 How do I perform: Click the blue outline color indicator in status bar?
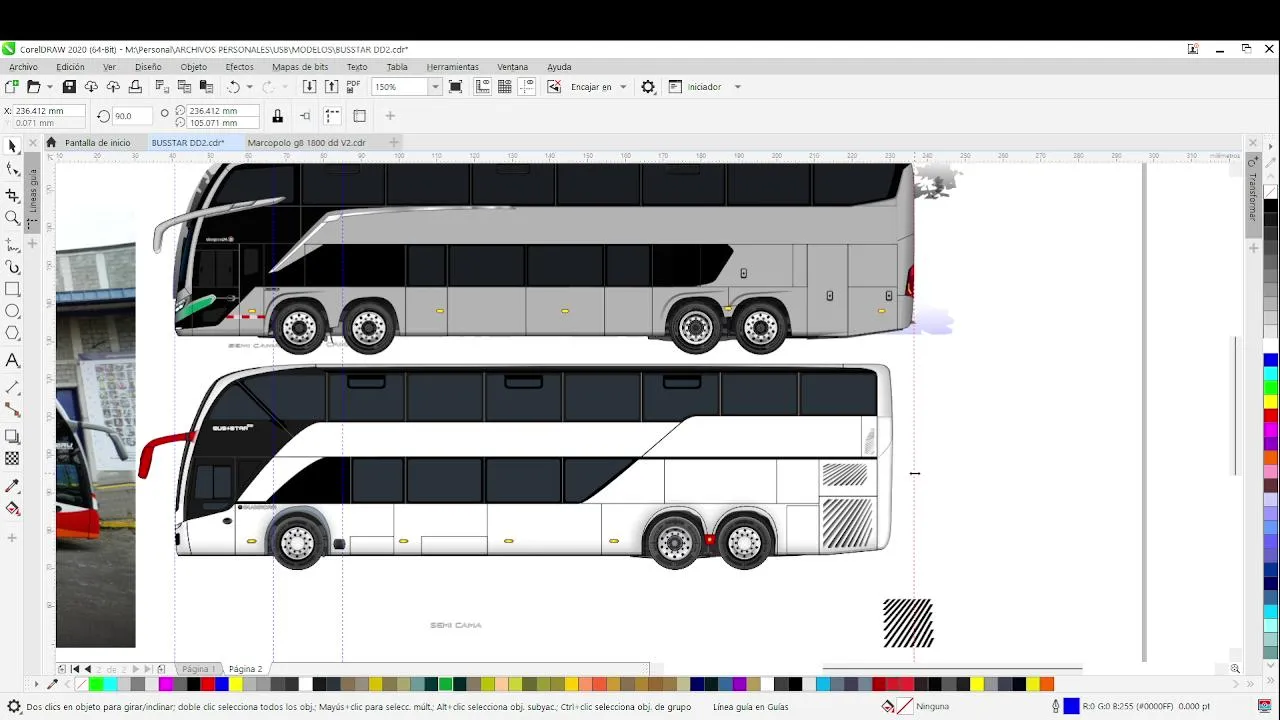[1071, 706]
